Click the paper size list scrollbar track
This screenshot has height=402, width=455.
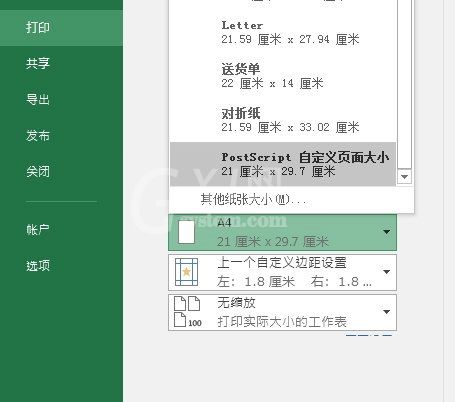click(x=404, y=85)
